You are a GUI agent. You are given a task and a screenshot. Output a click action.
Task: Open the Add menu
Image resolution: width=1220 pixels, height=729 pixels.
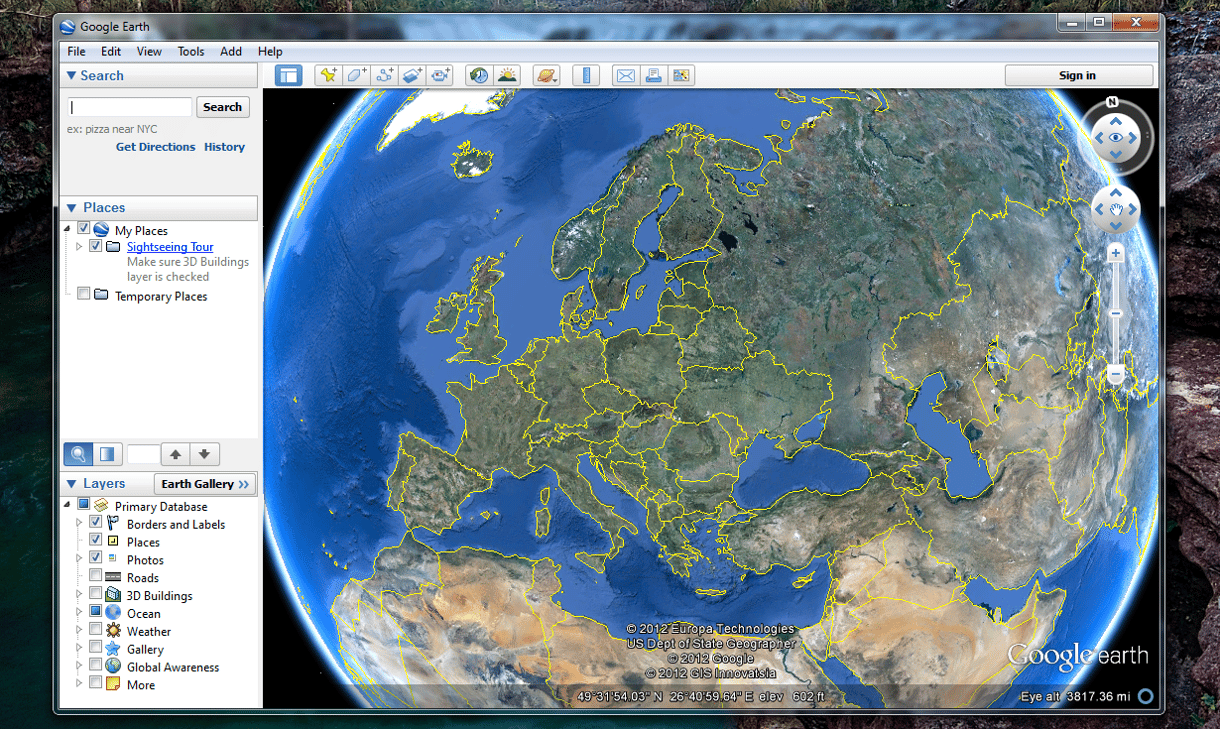231,52
